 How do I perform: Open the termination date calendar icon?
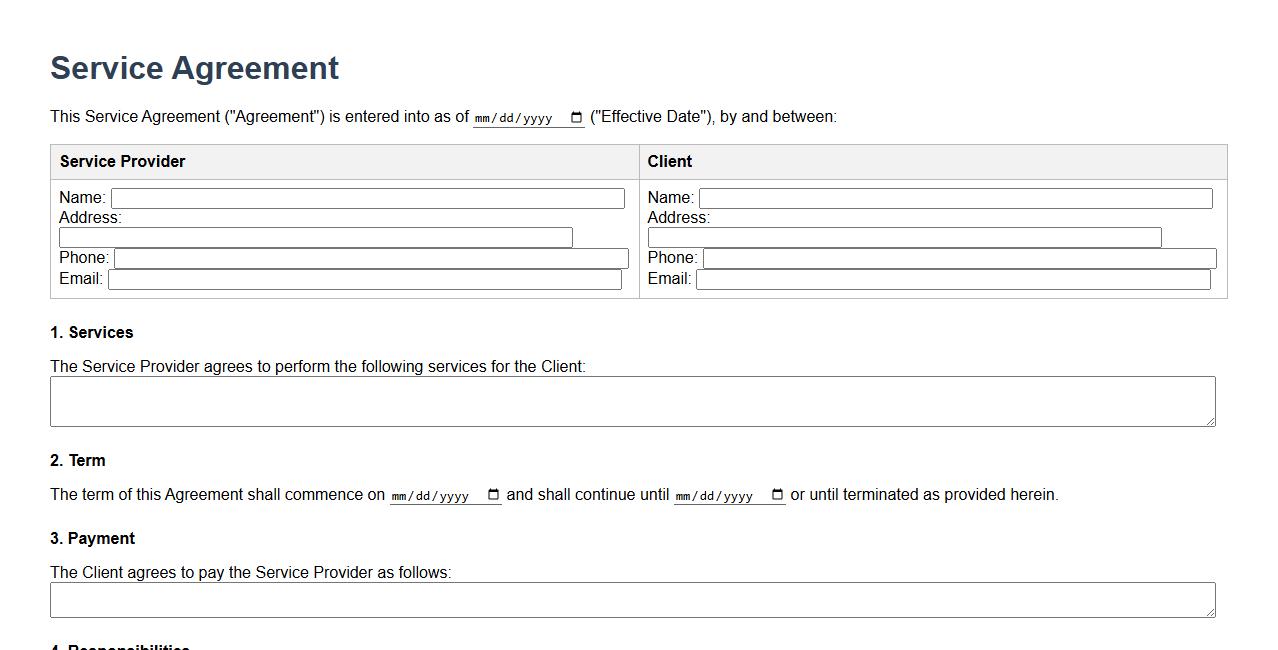tap(778, 494)
